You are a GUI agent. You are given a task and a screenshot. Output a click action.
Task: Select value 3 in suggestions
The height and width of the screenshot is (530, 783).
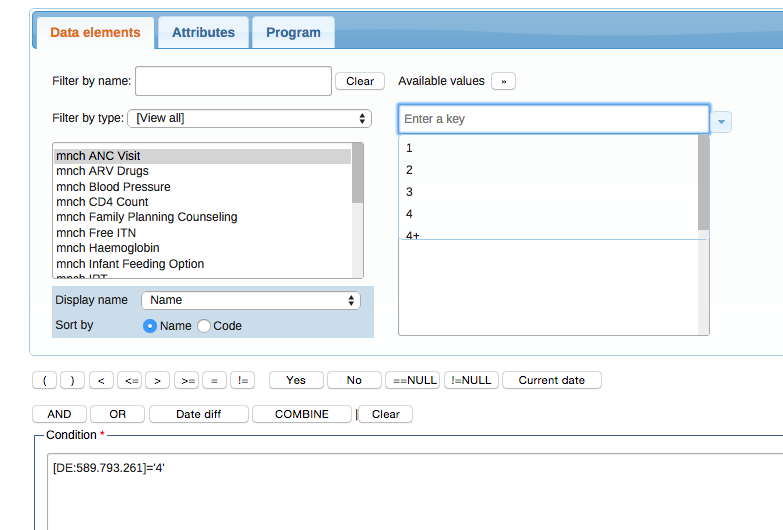(548, 192)
